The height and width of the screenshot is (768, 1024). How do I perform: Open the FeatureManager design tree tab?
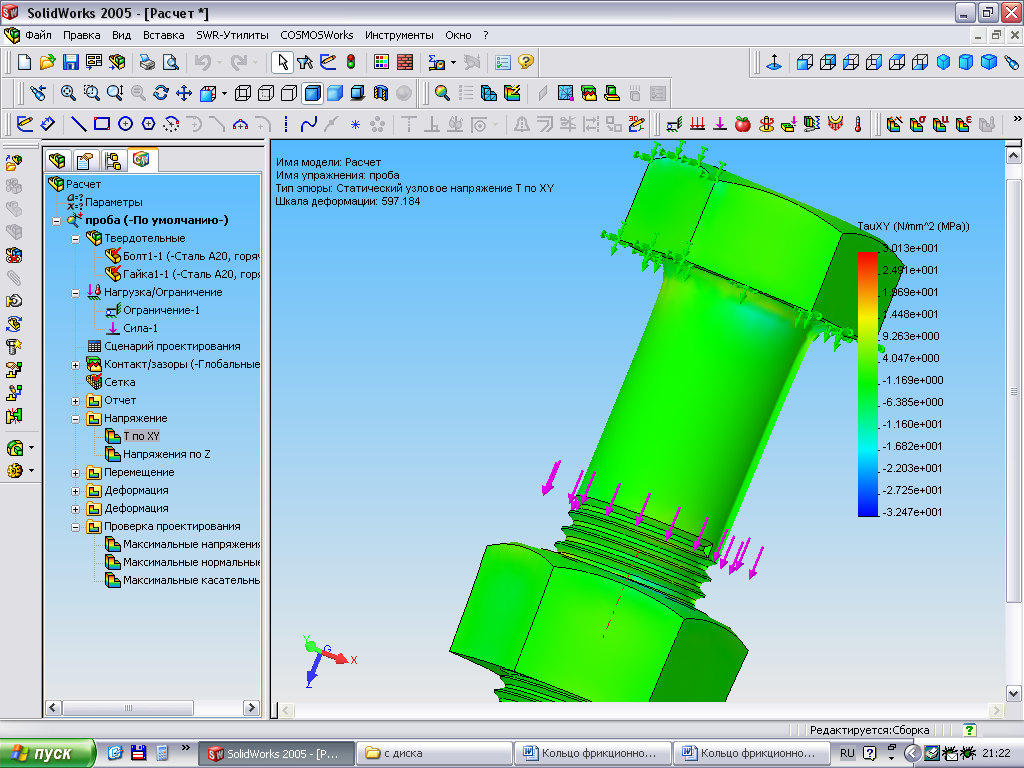point(57,160)
